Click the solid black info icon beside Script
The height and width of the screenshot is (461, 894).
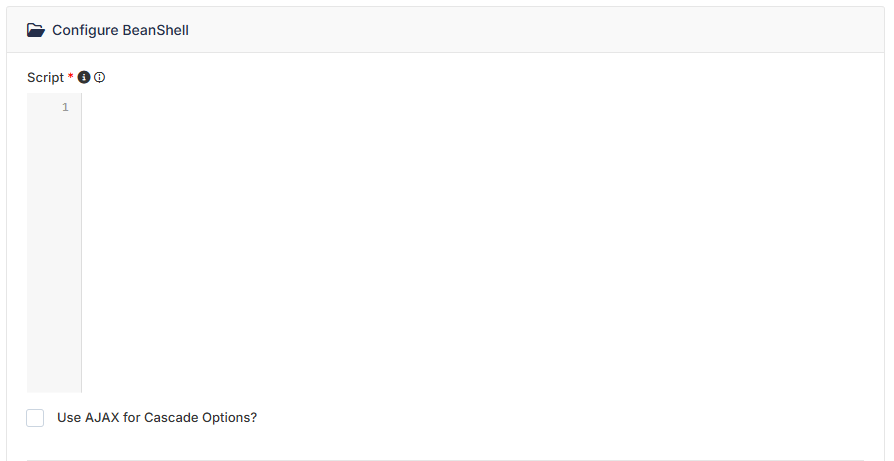84,77
